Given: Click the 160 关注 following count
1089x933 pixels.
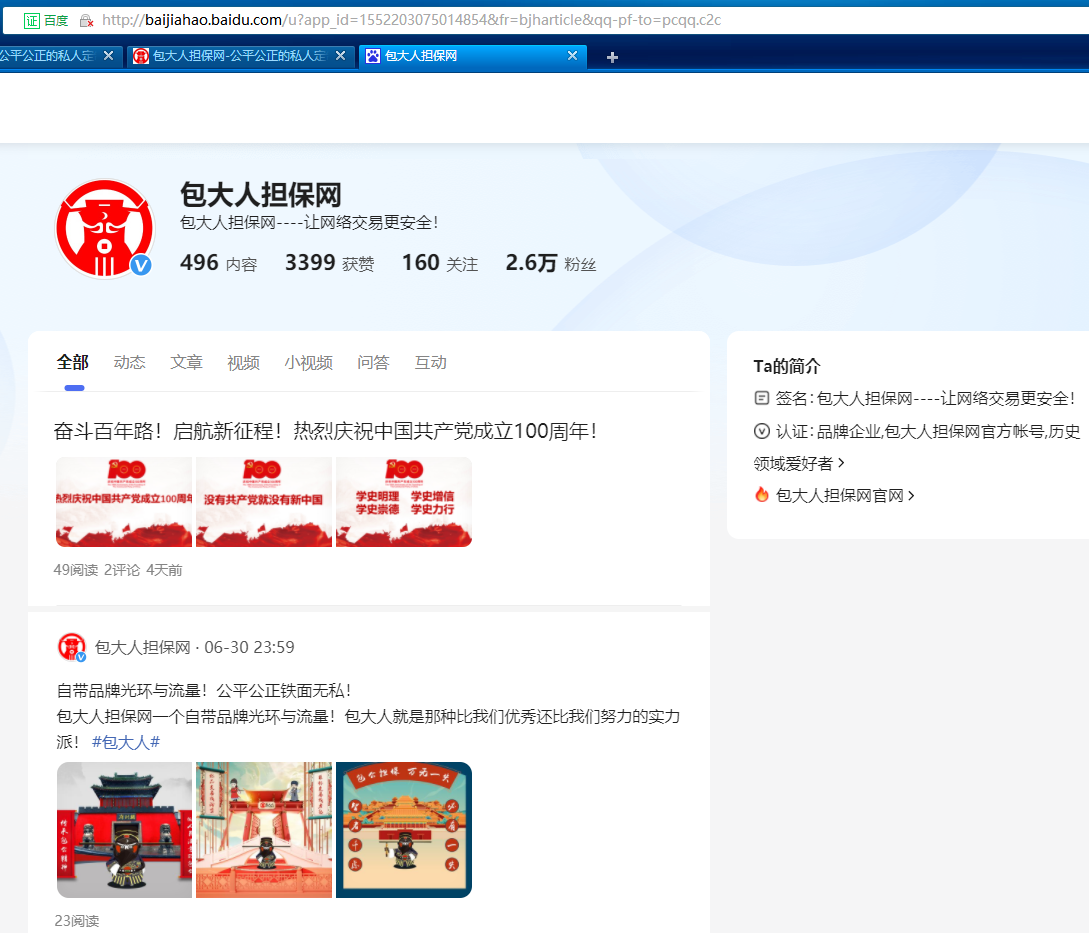Looking at the screenshot, I should pos(440,263).
